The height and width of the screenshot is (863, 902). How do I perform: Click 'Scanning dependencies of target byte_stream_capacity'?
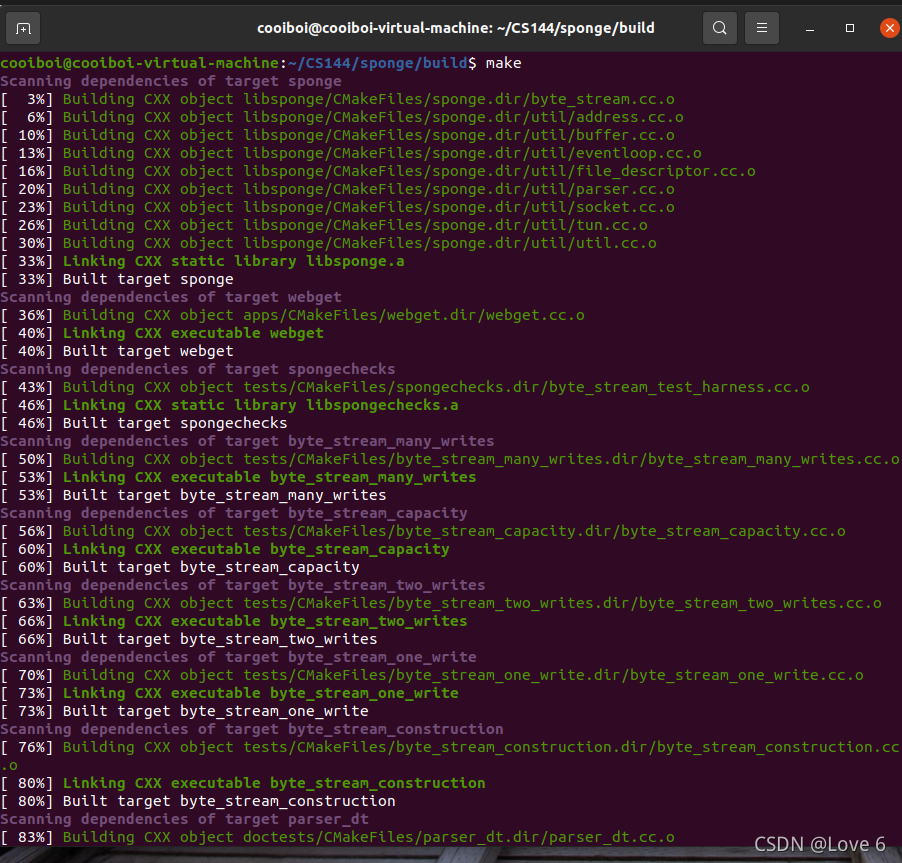tap(234, 513)
